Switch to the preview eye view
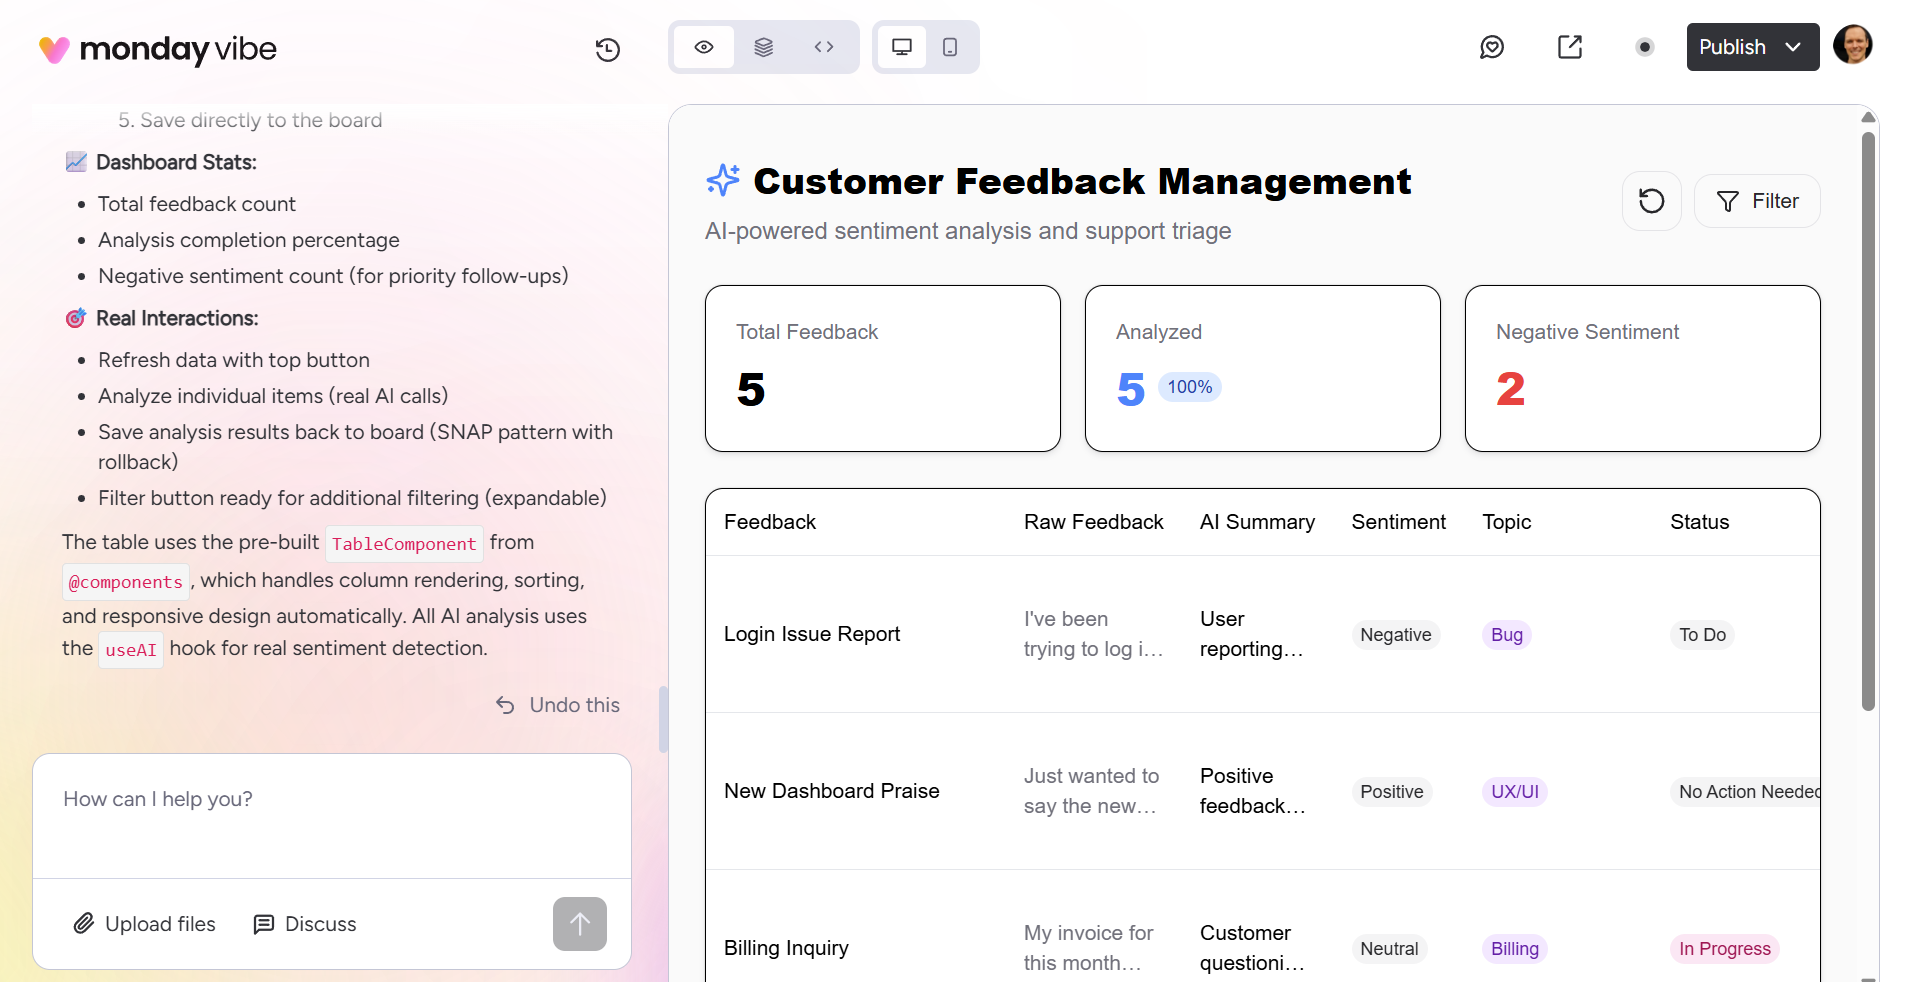 [704, 47]
